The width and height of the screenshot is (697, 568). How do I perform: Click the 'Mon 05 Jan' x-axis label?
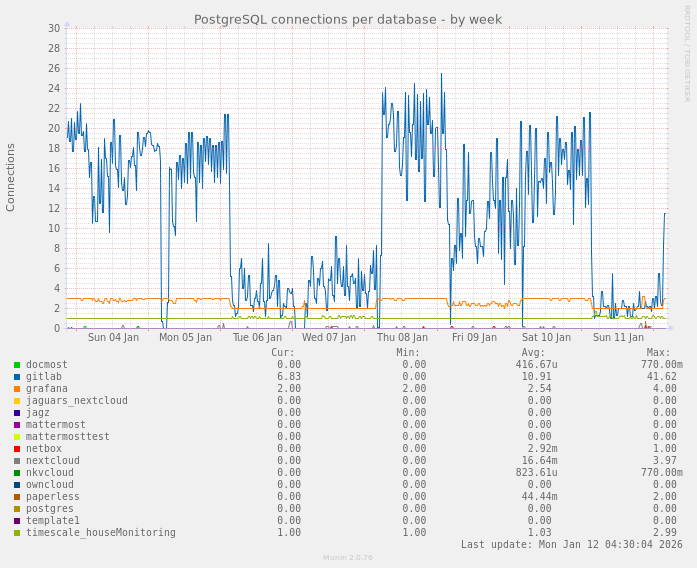pyautogui.click(x=185, y=337)
